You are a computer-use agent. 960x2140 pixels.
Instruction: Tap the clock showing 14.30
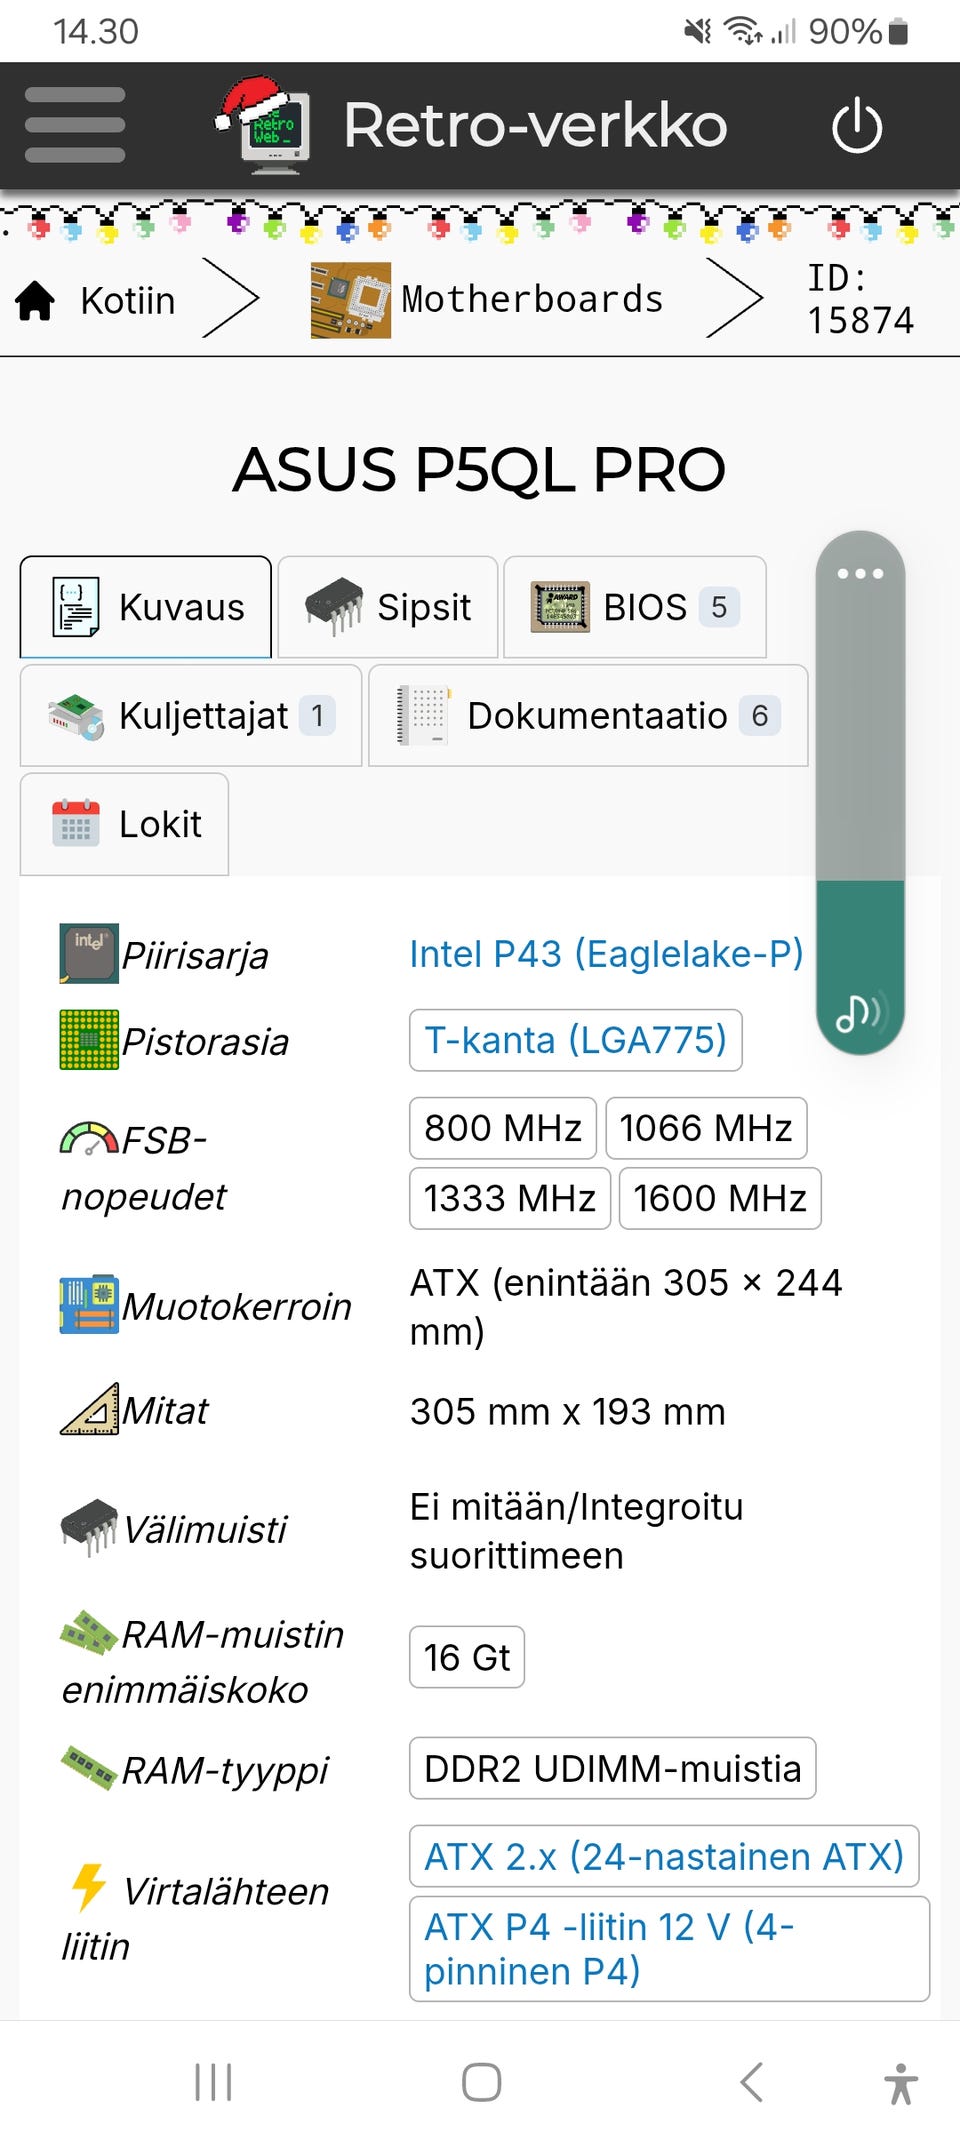point(96,32)
